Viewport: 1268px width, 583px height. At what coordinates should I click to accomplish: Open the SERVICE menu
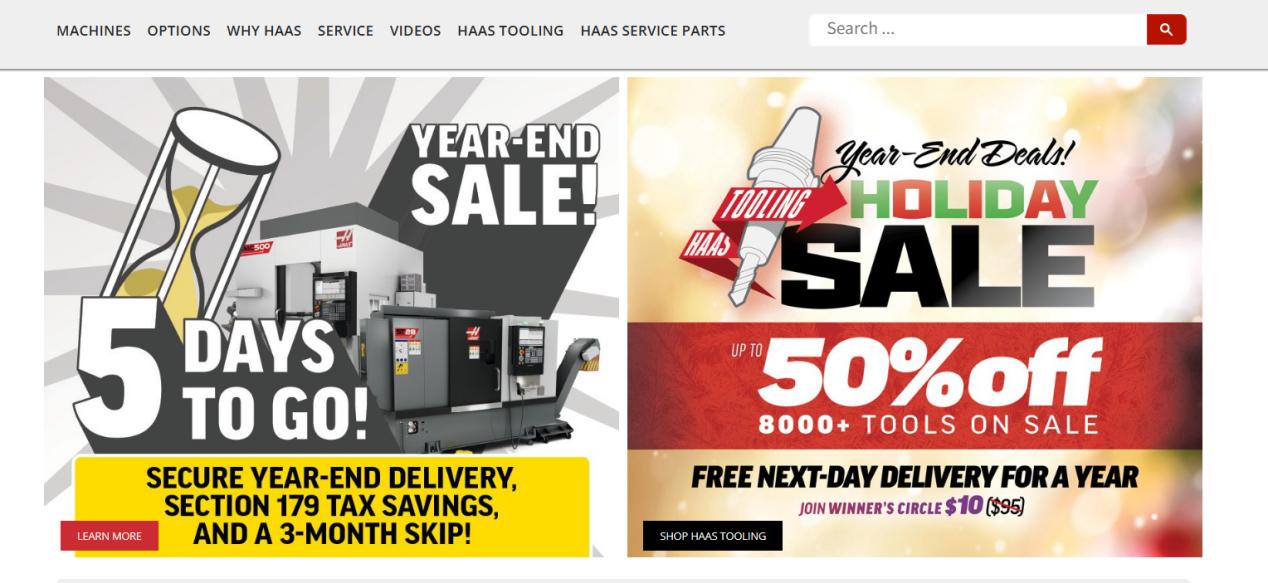pyautogui.click(x=346, y=31)
